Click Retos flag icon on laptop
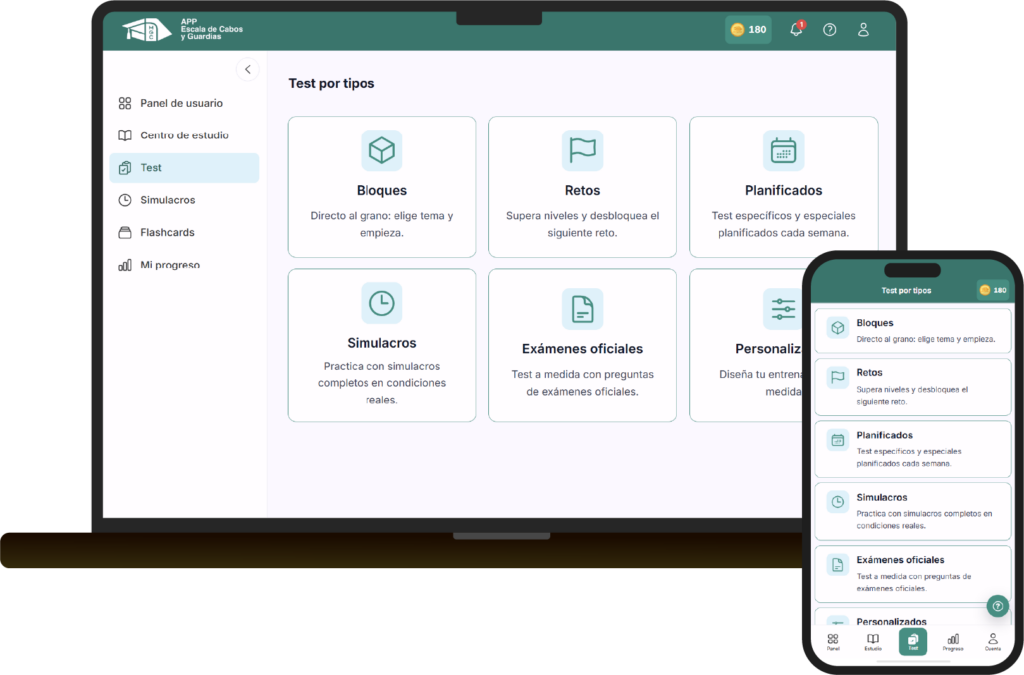This screenshot has width=1024, height=675. point(582,151)
